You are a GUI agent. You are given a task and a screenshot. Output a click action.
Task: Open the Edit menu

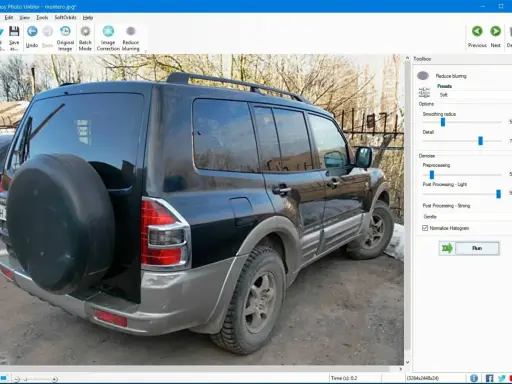tap(9, 17)
